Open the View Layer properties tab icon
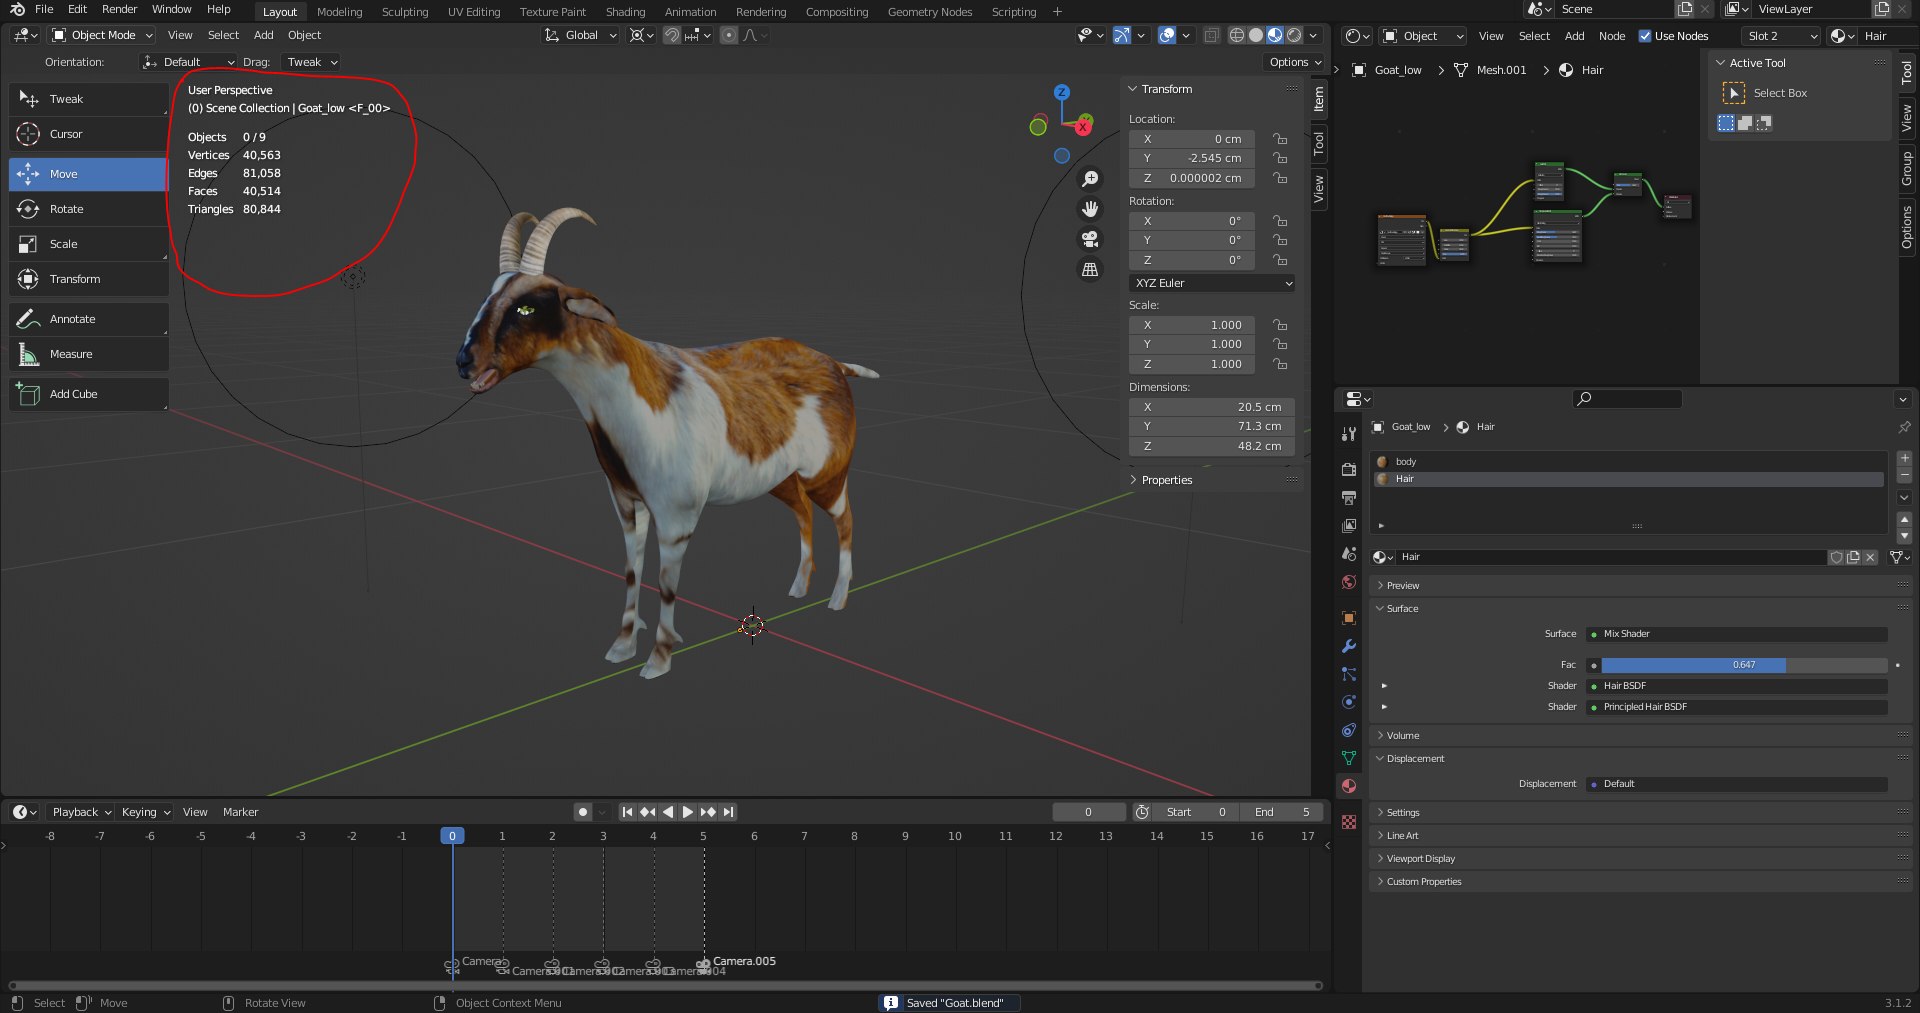The width and height of the screenshot is (1920, 1013). tap(1349, 525)
